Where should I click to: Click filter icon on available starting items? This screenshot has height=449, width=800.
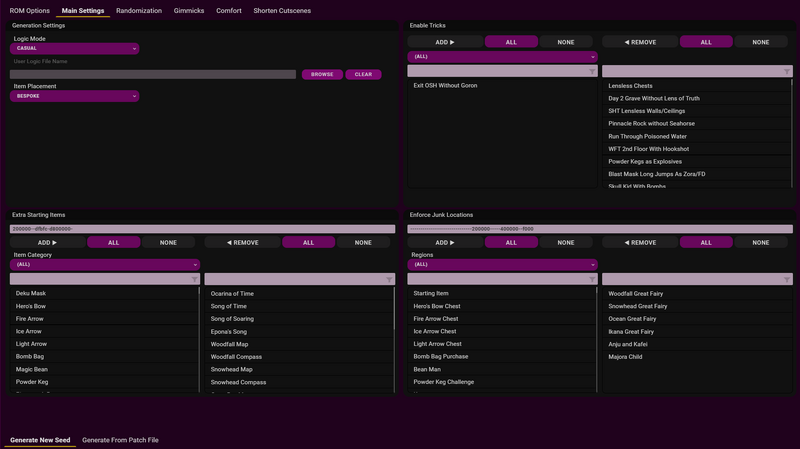(x=194, y=279)
